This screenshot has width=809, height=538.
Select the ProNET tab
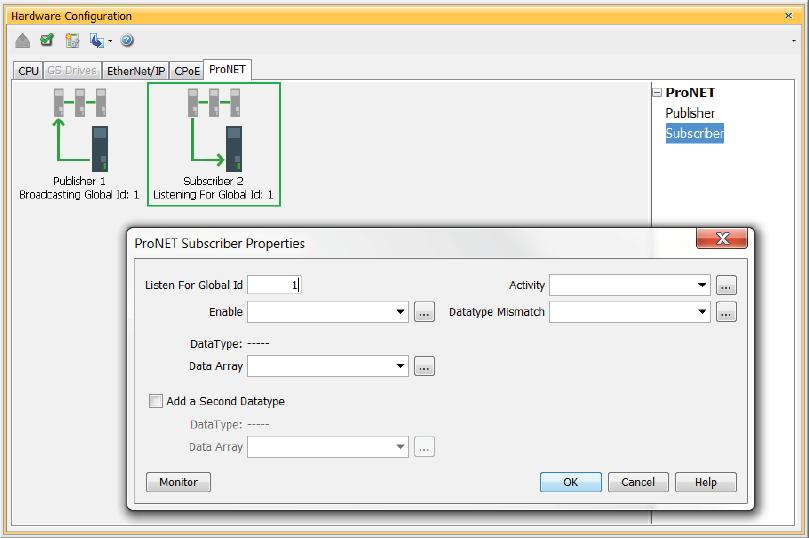coord(228,70)
